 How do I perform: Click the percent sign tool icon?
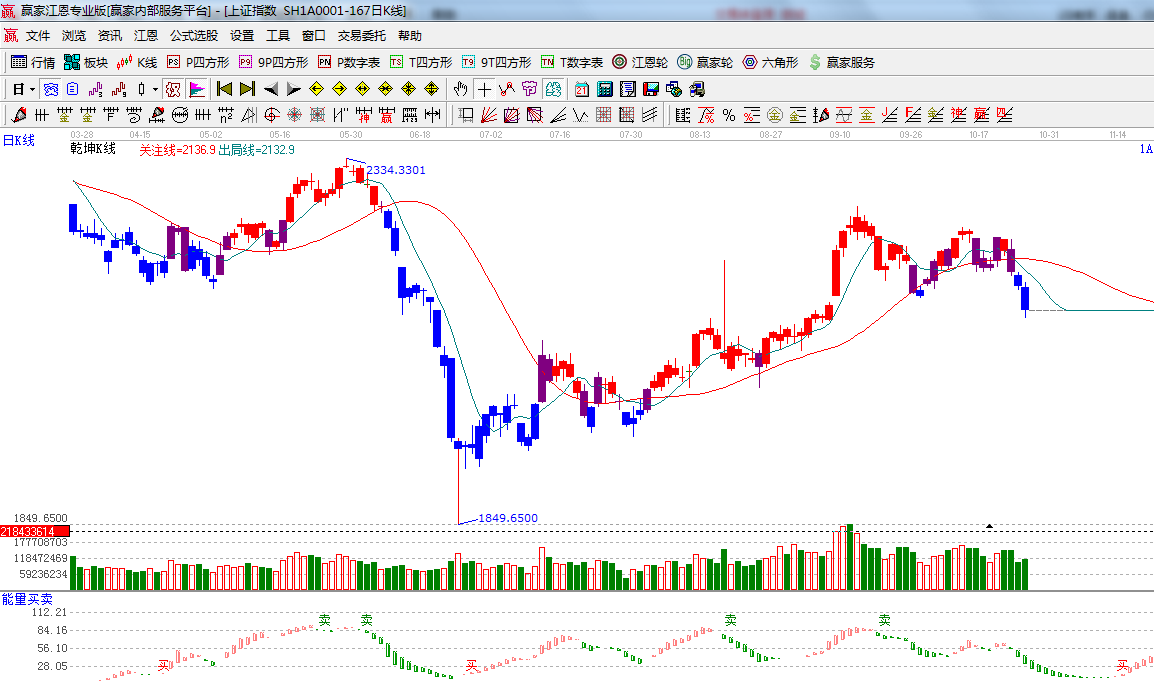[x=729, y=115]
